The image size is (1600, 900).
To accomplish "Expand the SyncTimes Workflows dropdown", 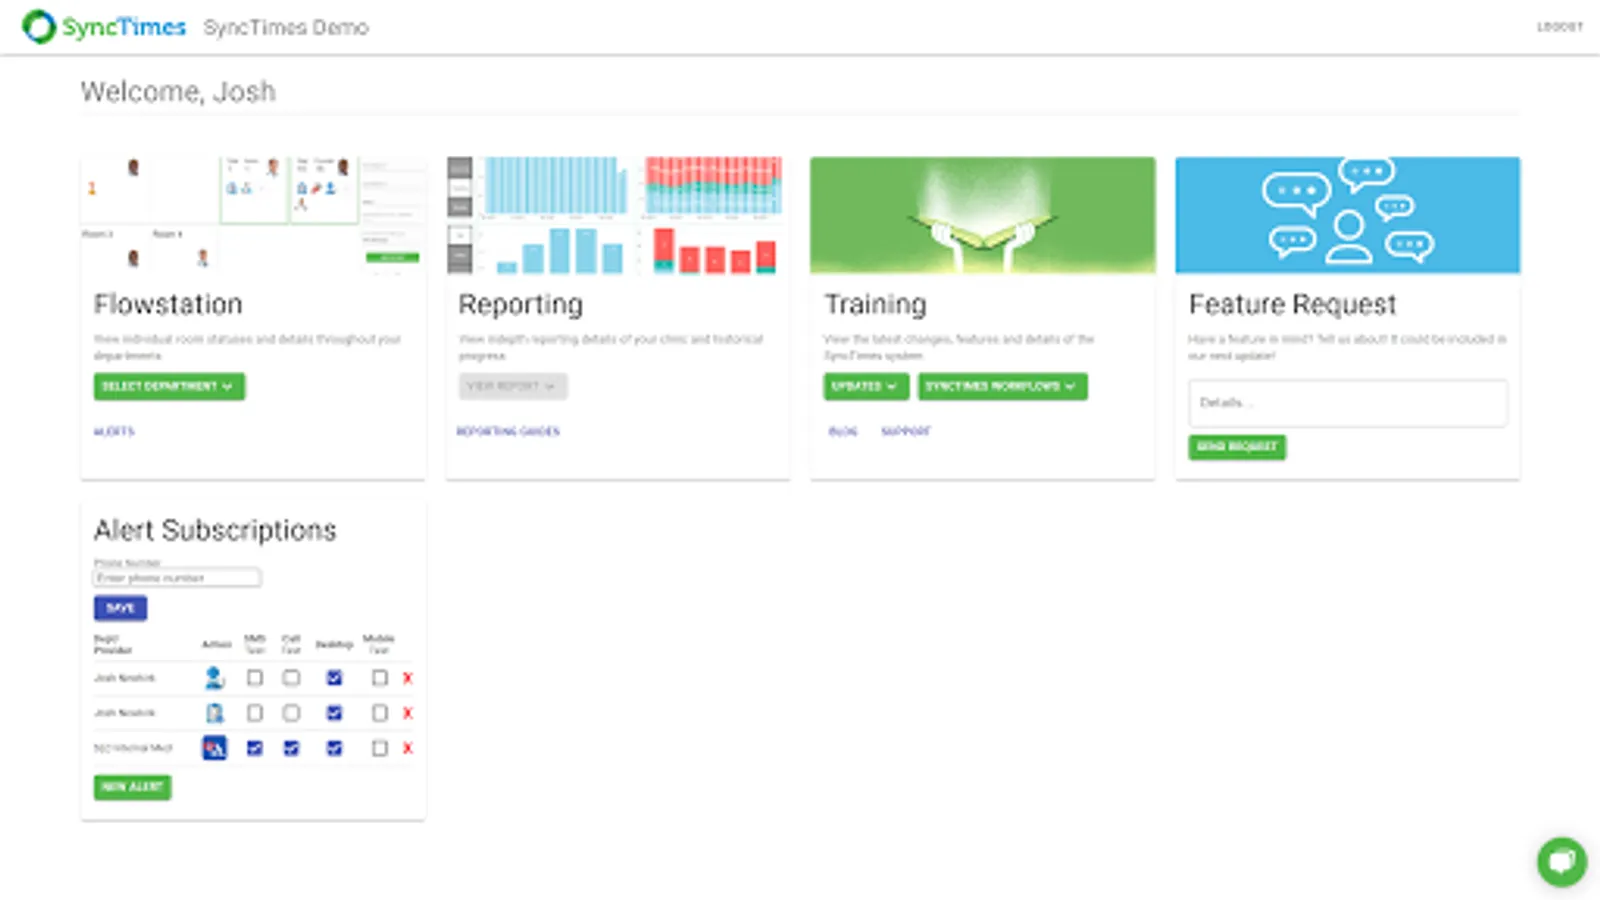I will [1002, 386].
